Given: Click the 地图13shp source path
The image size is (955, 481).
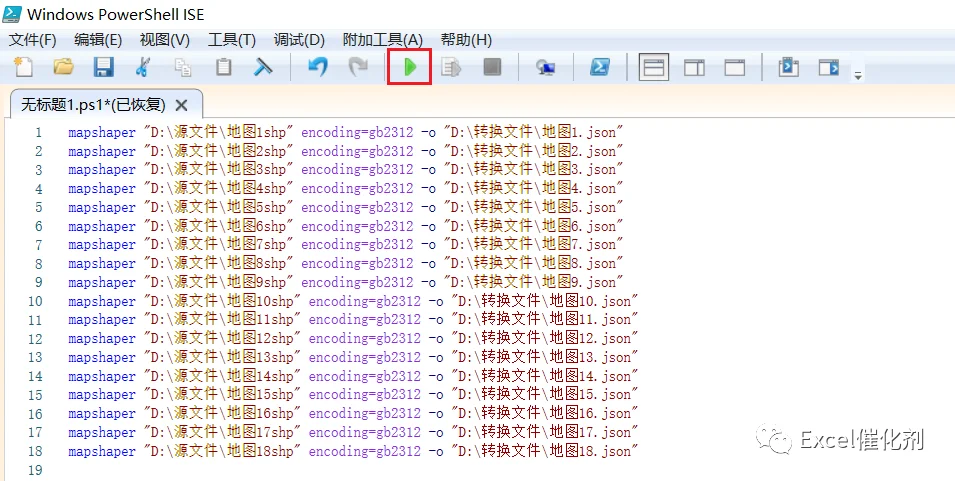Looking at the screenshot, I should [x=222, y=357].
